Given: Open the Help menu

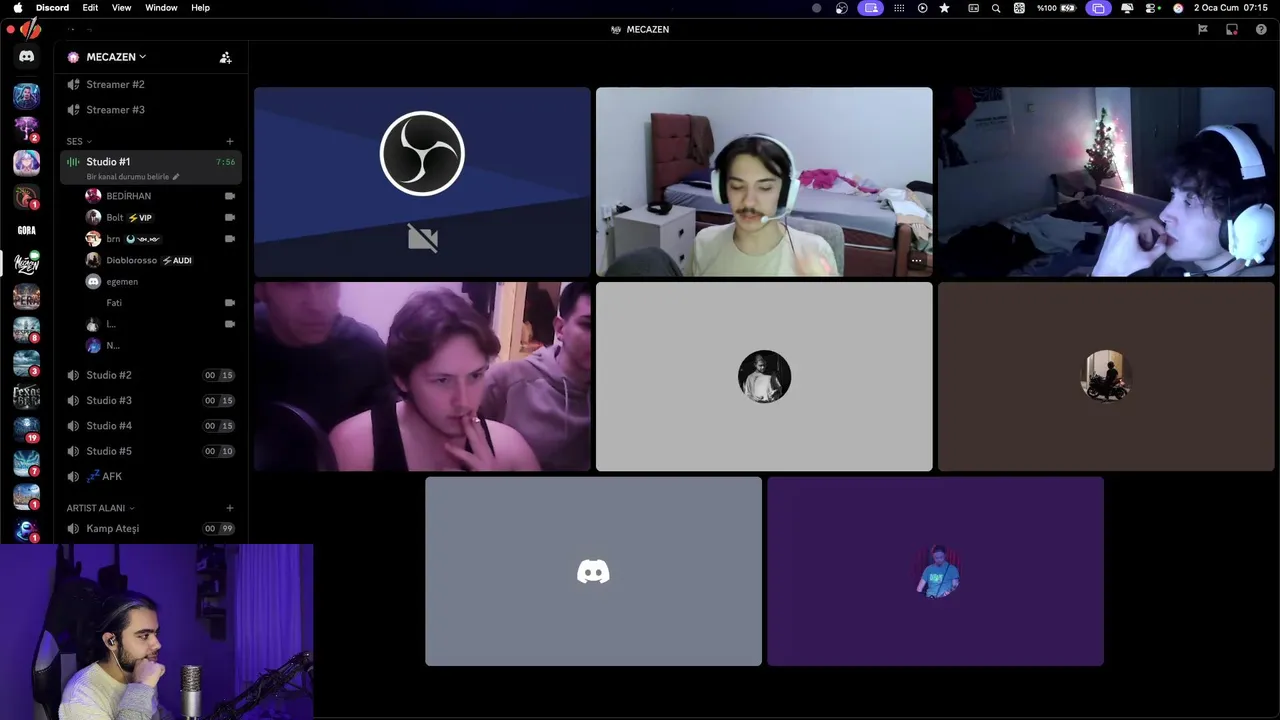Looking at the screenshot, I should pos(200,7).
